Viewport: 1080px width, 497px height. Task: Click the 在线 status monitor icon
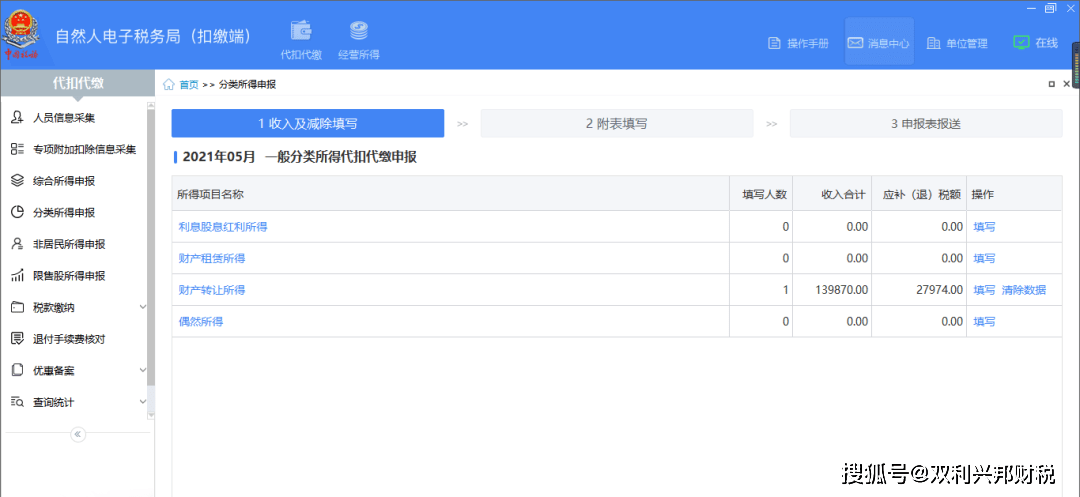[1021, 43]
